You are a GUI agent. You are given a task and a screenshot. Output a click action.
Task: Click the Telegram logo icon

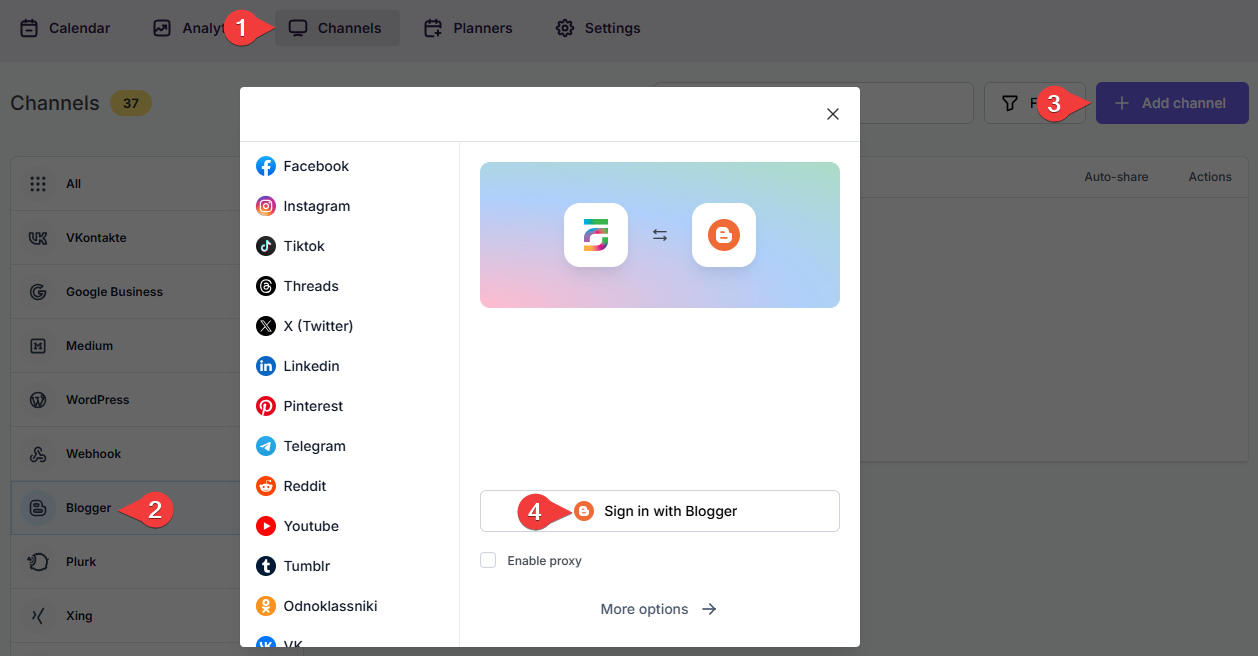[266, 446]
